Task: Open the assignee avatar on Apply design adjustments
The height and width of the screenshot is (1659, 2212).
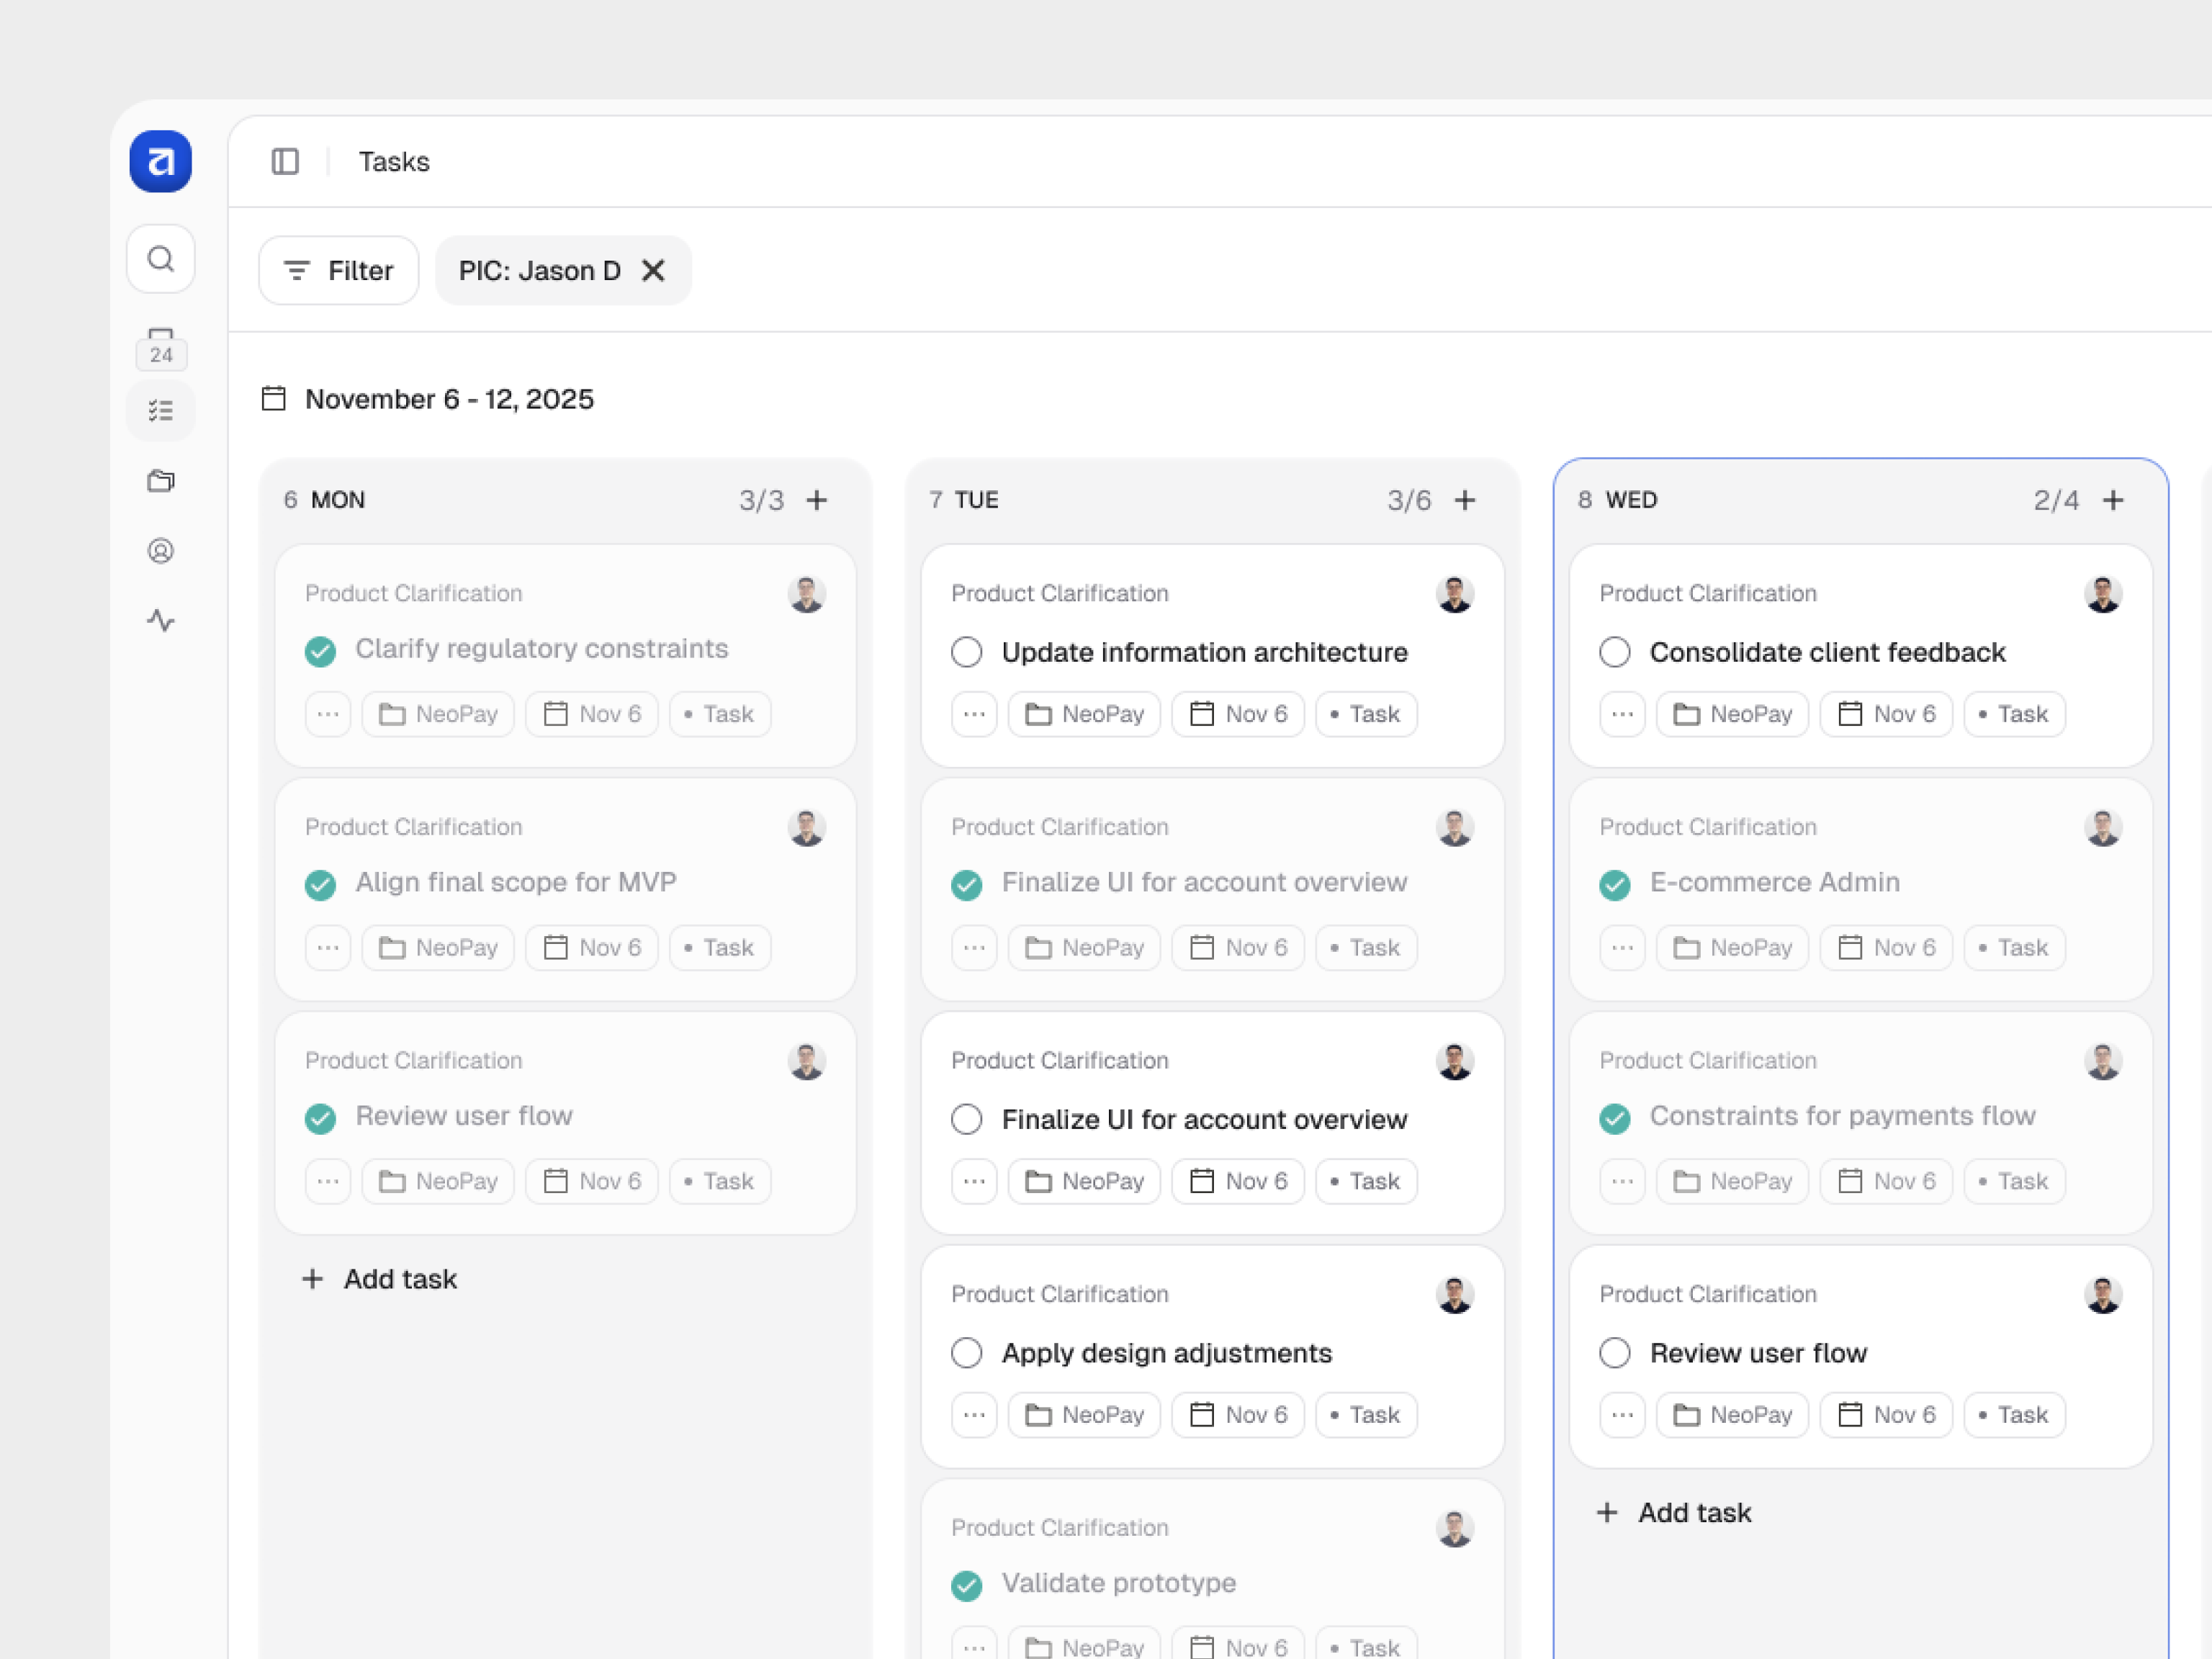Action: pos(1455,1295)
